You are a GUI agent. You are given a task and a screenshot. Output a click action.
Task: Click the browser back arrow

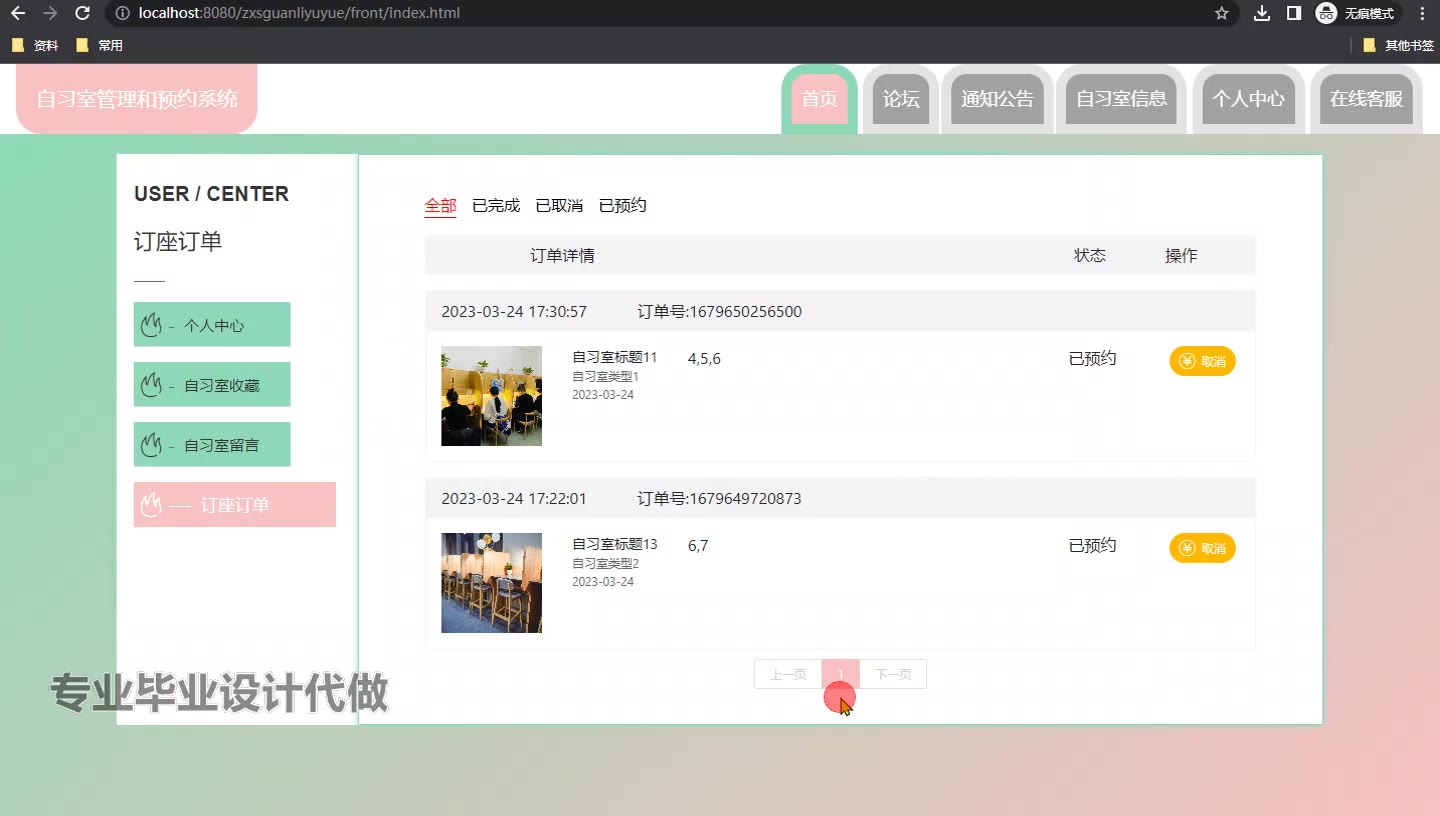click(18, 13)
